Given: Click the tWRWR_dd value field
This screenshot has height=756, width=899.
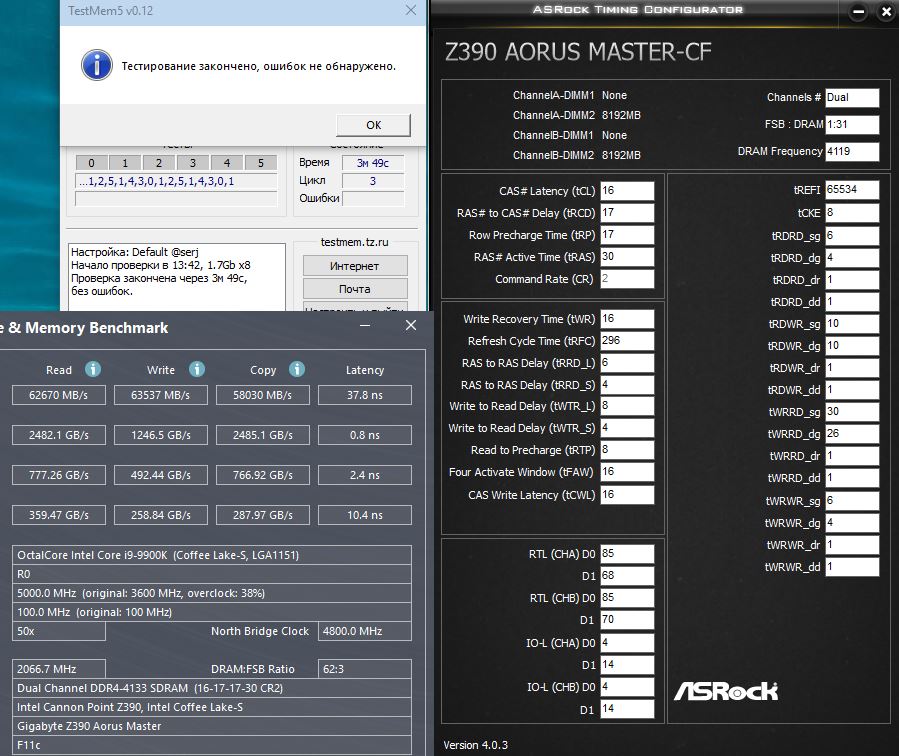Looking at the screenshot, I should pos(852,567).
